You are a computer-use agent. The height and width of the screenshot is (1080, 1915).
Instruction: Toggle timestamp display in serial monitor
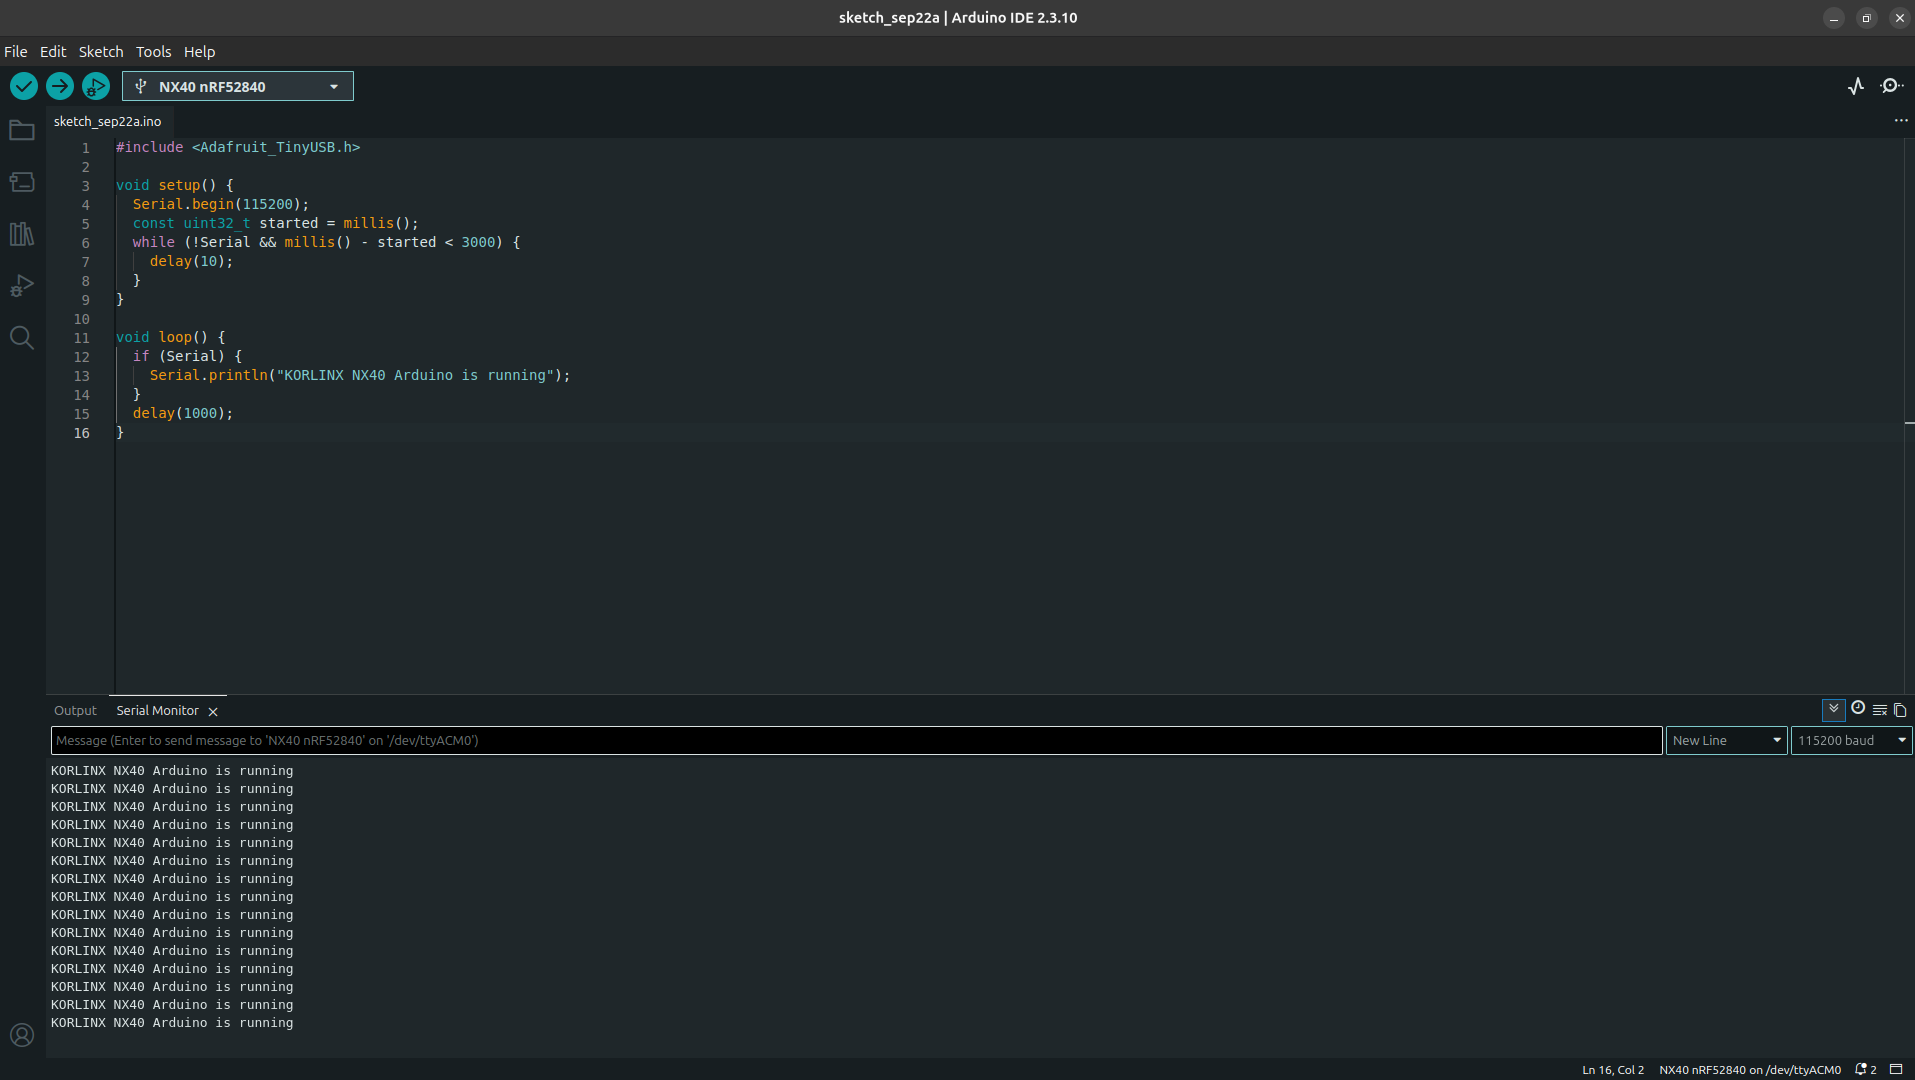pyautogui.click(x=1858, y=708)
